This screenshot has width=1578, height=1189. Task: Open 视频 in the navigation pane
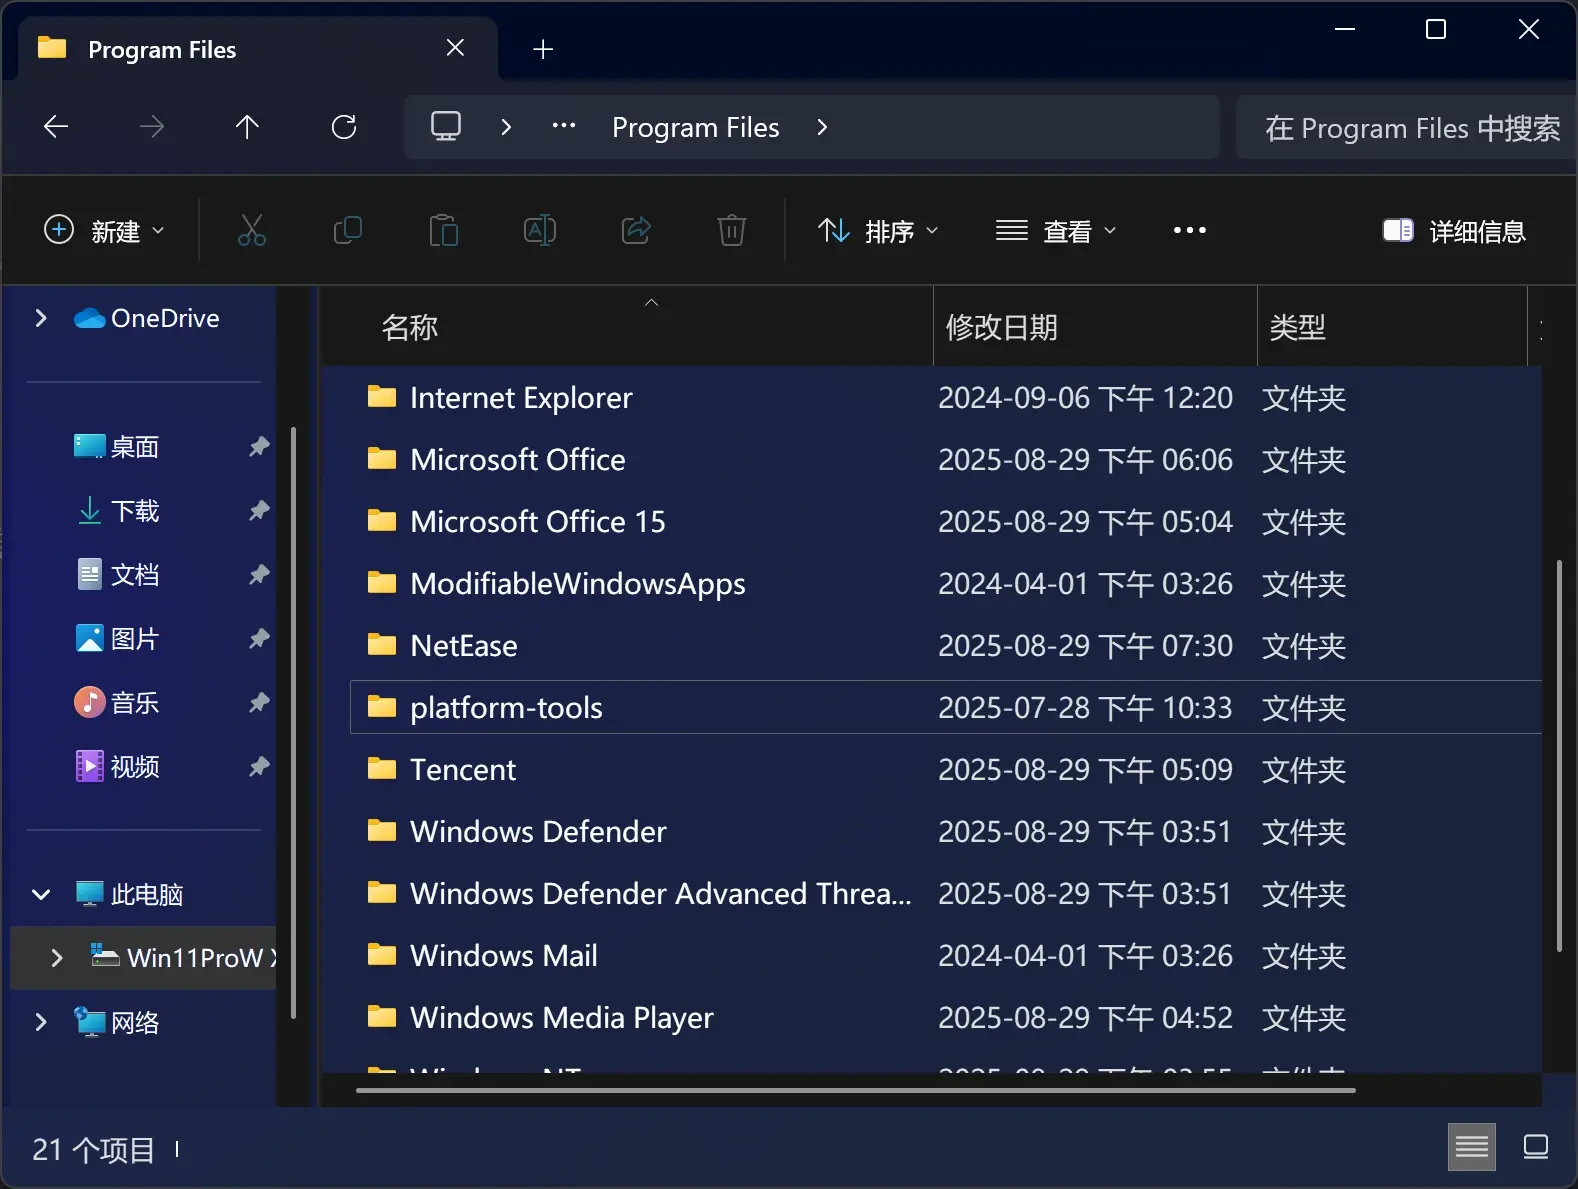point(135,766)
